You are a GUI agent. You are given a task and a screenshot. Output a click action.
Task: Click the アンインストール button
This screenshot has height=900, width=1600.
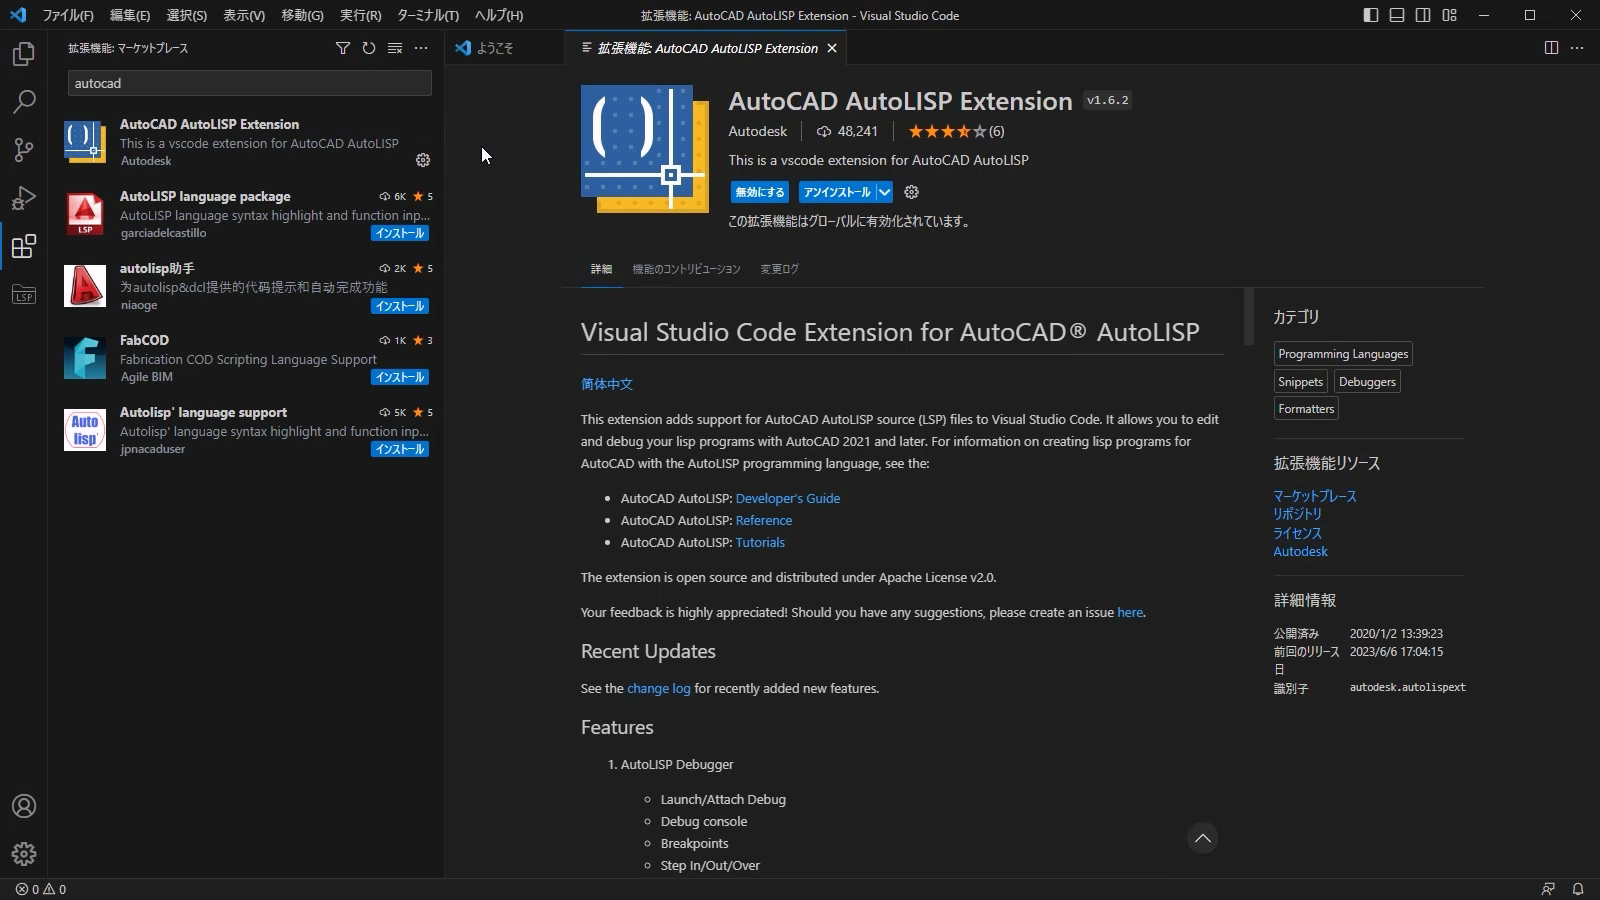[x=837, y=192]
